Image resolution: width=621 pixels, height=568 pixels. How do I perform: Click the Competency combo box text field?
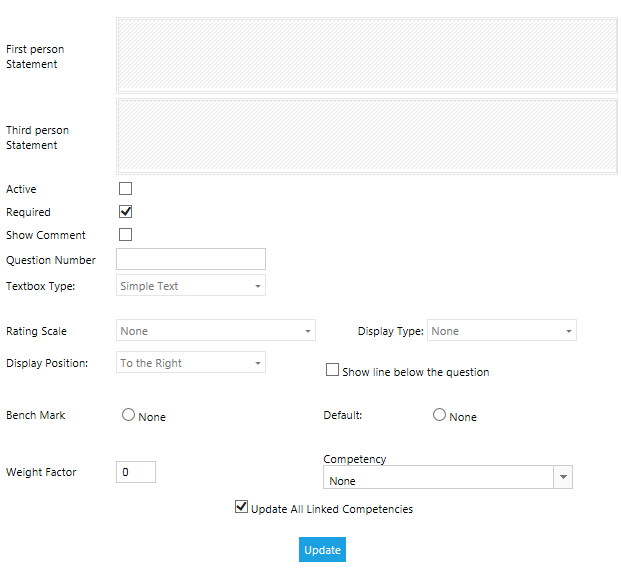point(438,478)
